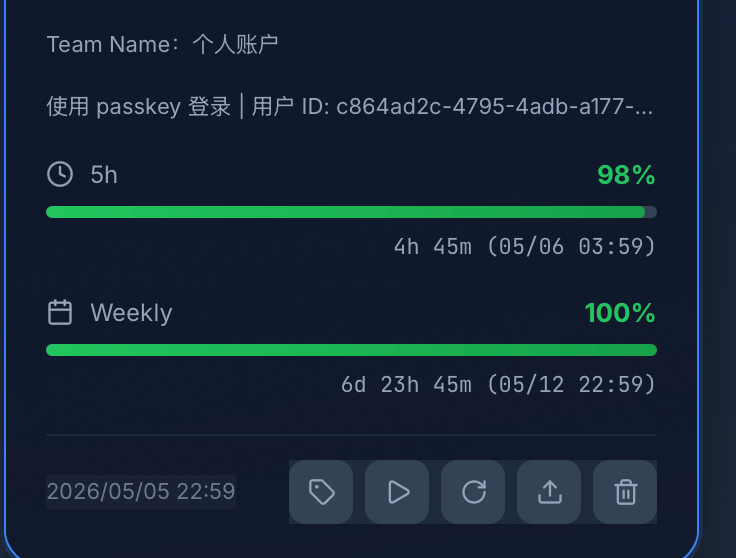Click the play triangle icon button
The width and height of the screenshot is (736, 558).
[397, 492]
